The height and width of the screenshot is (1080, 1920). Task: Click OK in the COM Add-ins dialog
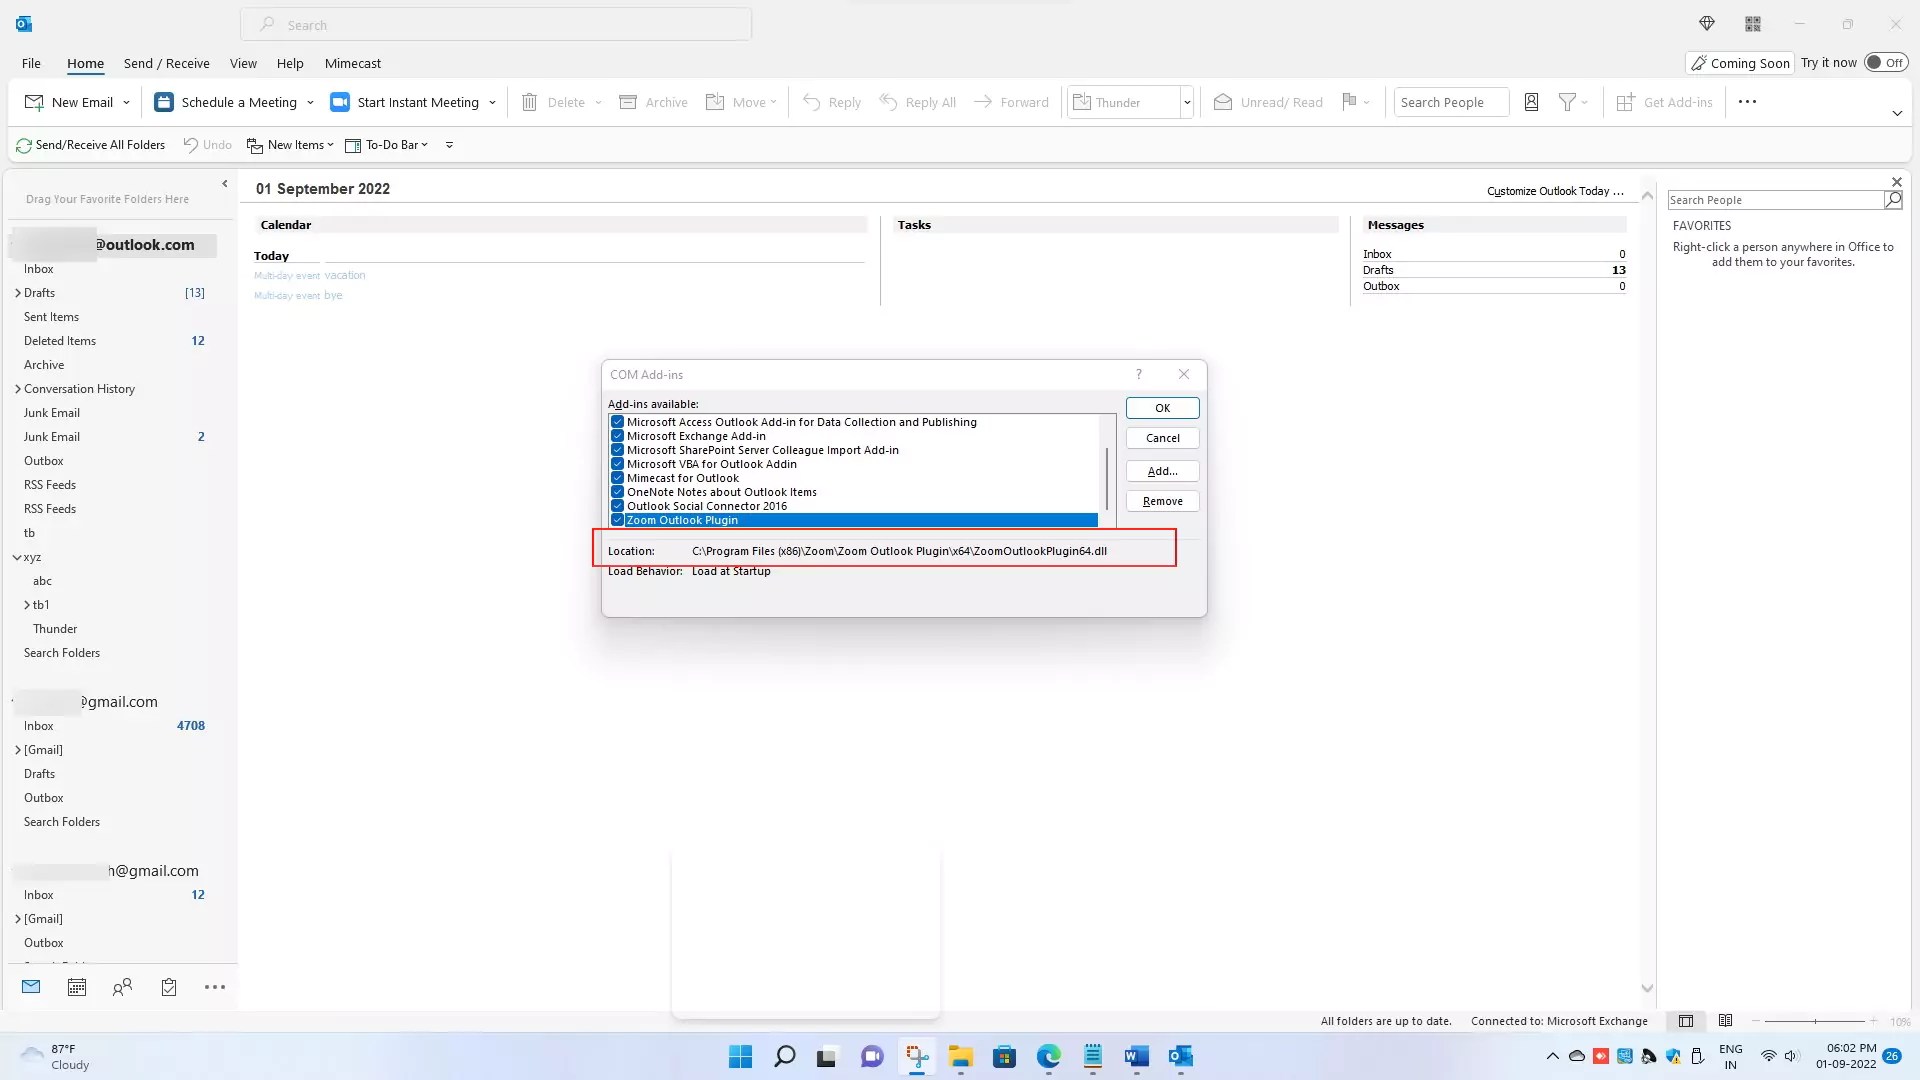coord(1162,407)
